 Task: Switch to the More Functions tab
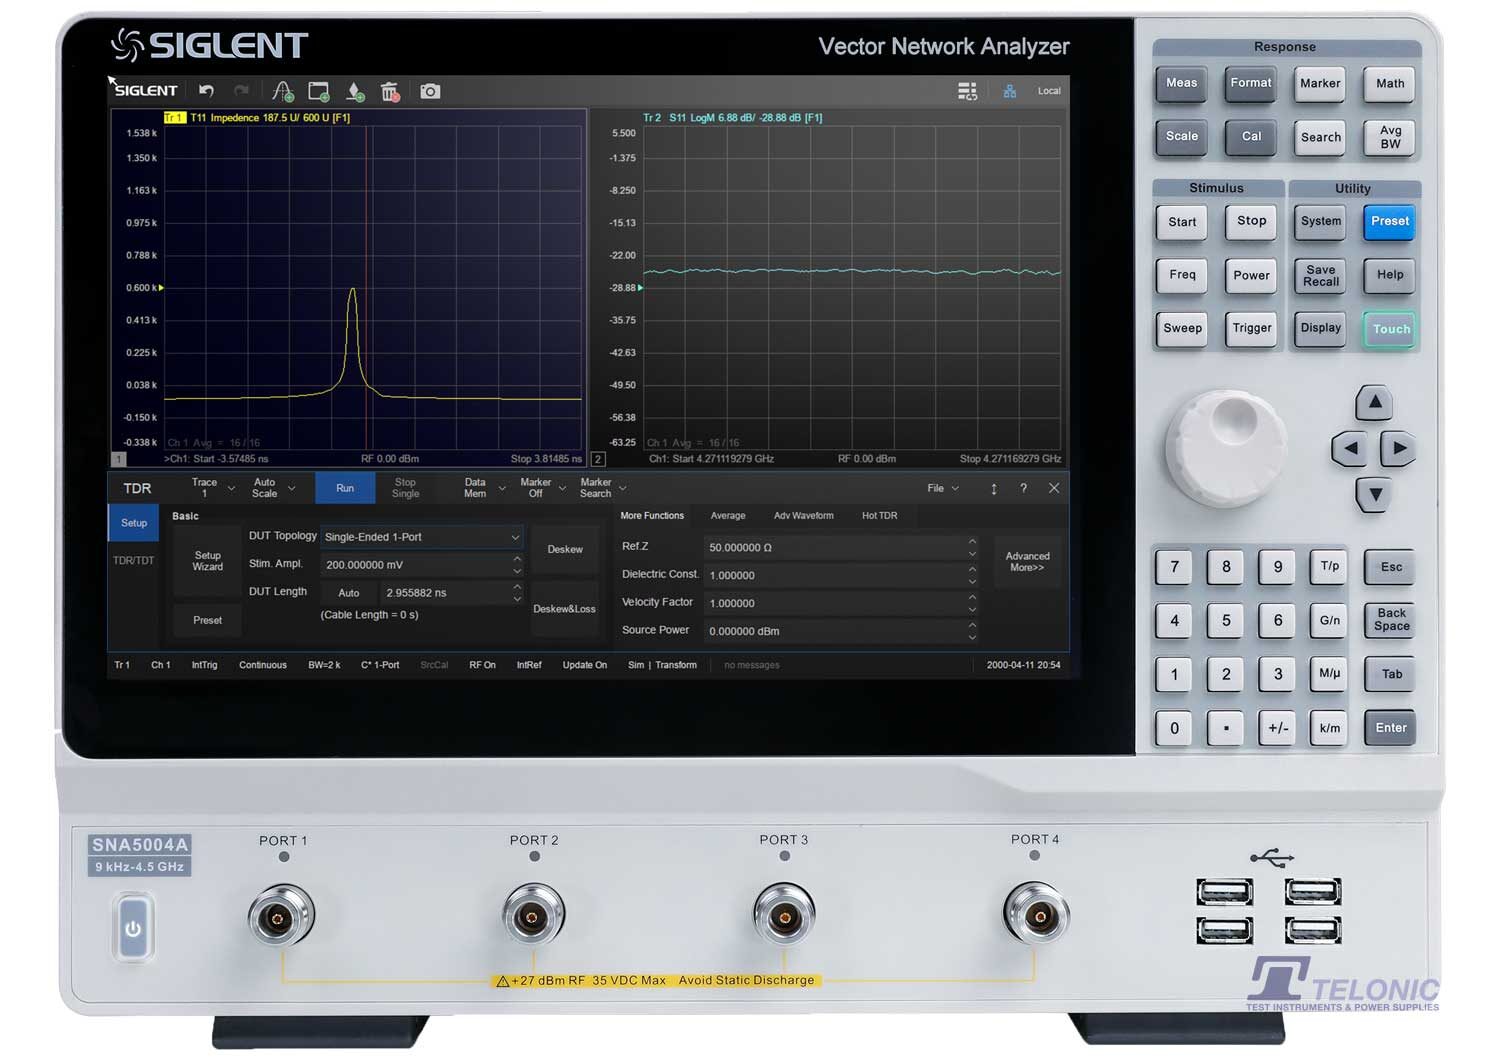pos(652,516)
